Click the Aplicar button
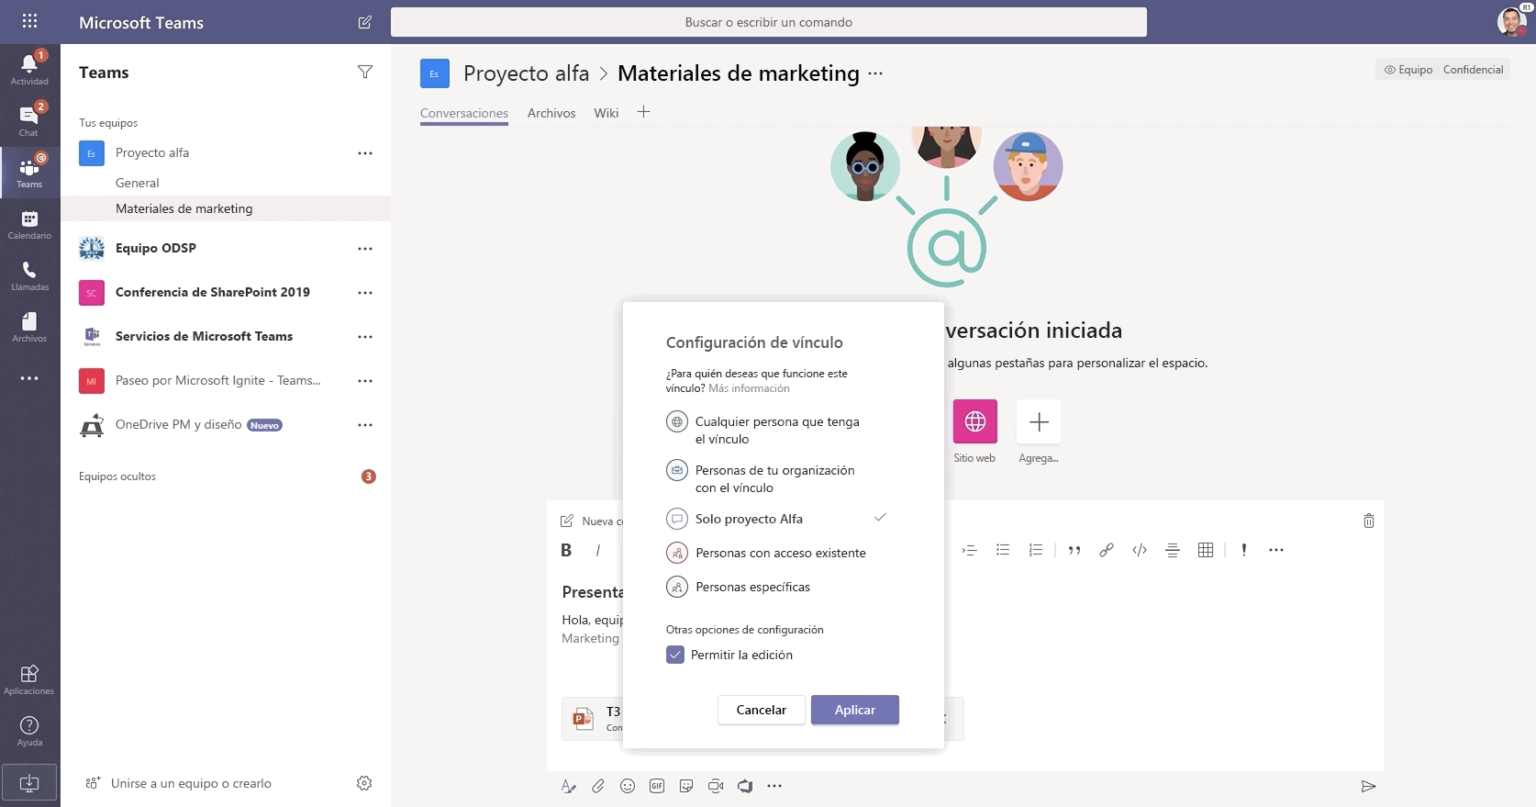 click(x=855, y=710)
